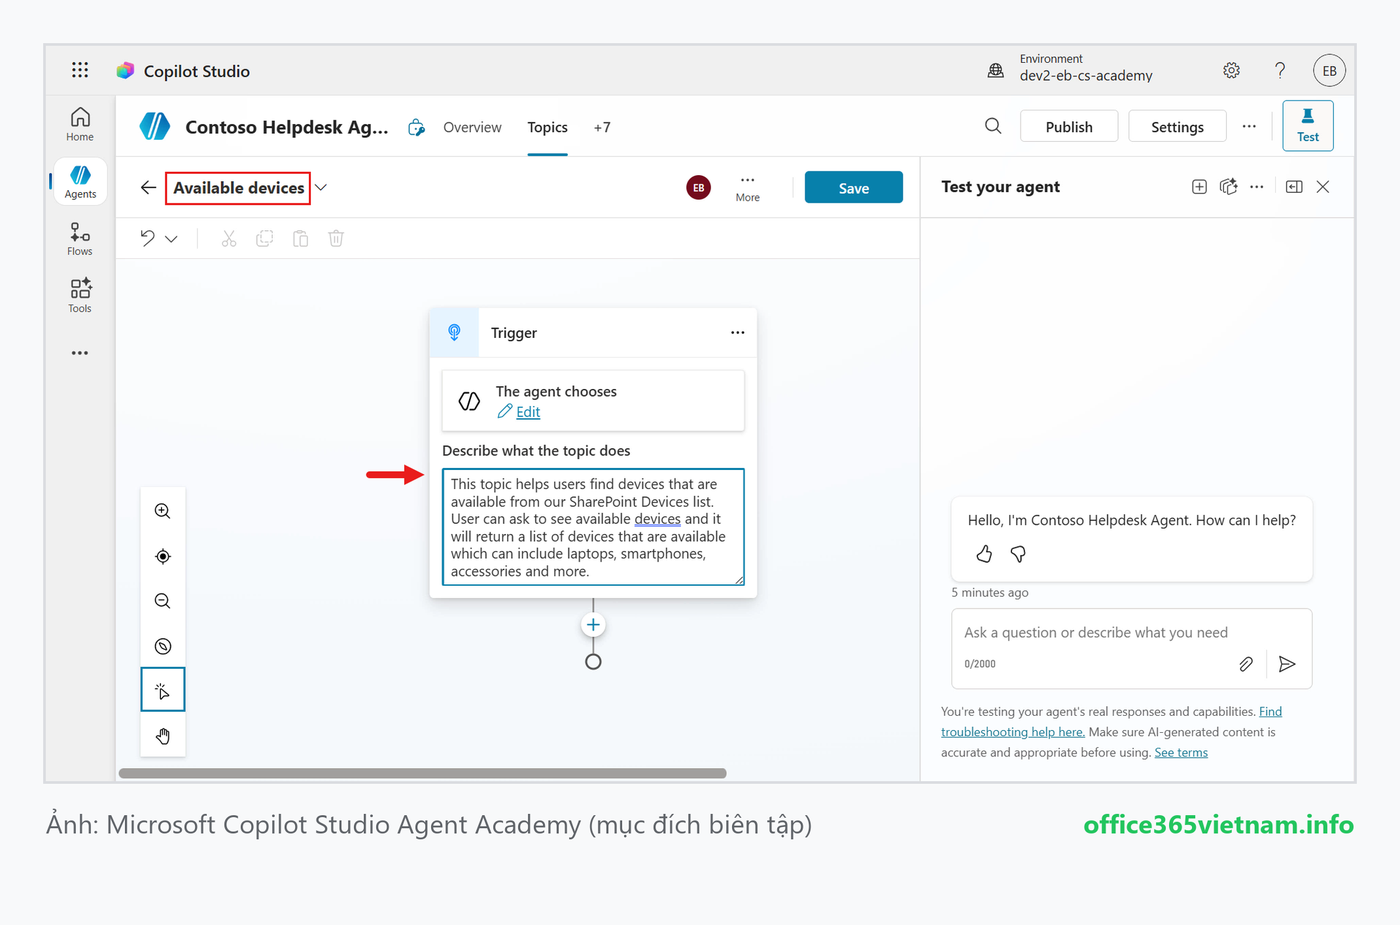
Task: Open the +7 more tabs menu
Action: pos(602,127)
